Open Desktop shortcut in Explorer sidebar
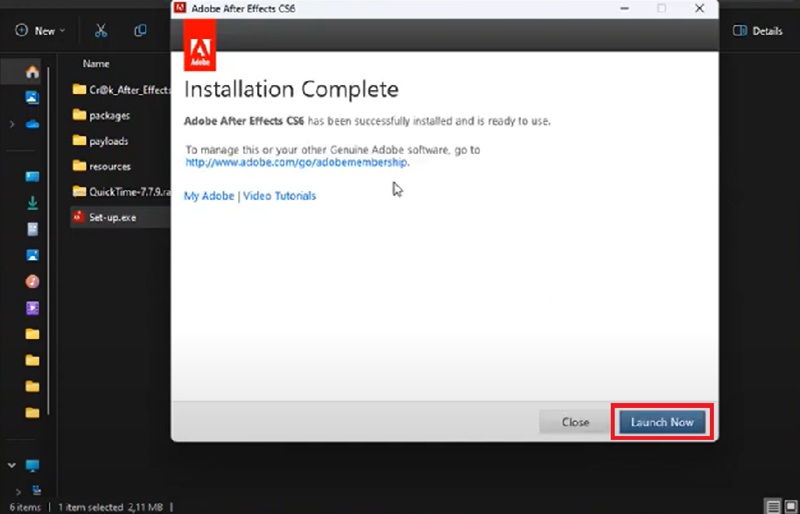The width and height of the screenshot is (800, 514). pos(32,177)
